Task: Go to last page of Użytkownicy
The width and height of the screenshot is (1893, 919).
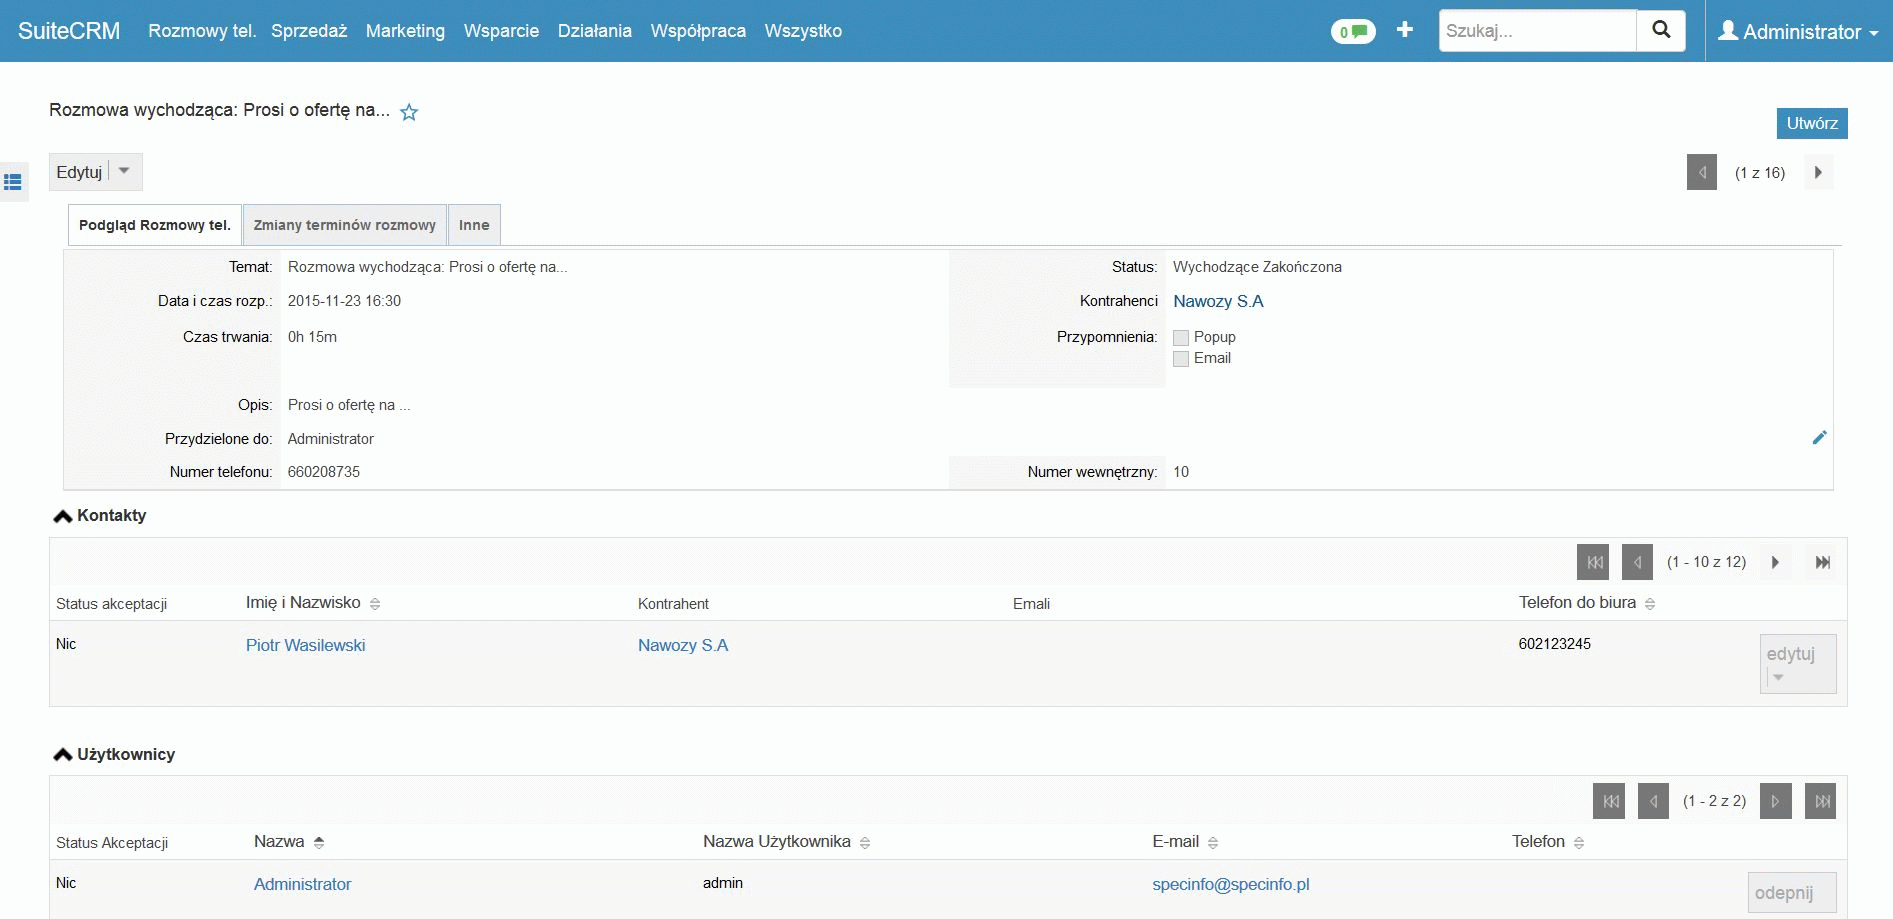Action: tap(1821, 801)
